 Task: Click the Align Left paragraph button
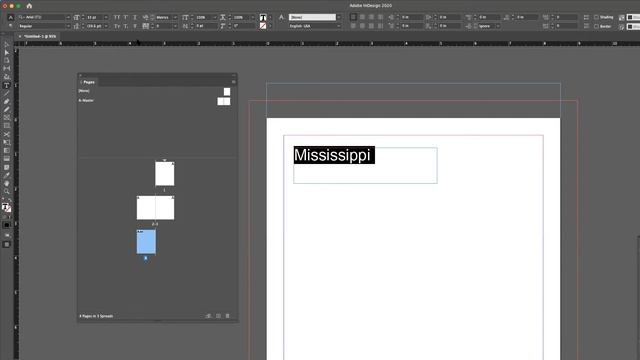(353, 17)
